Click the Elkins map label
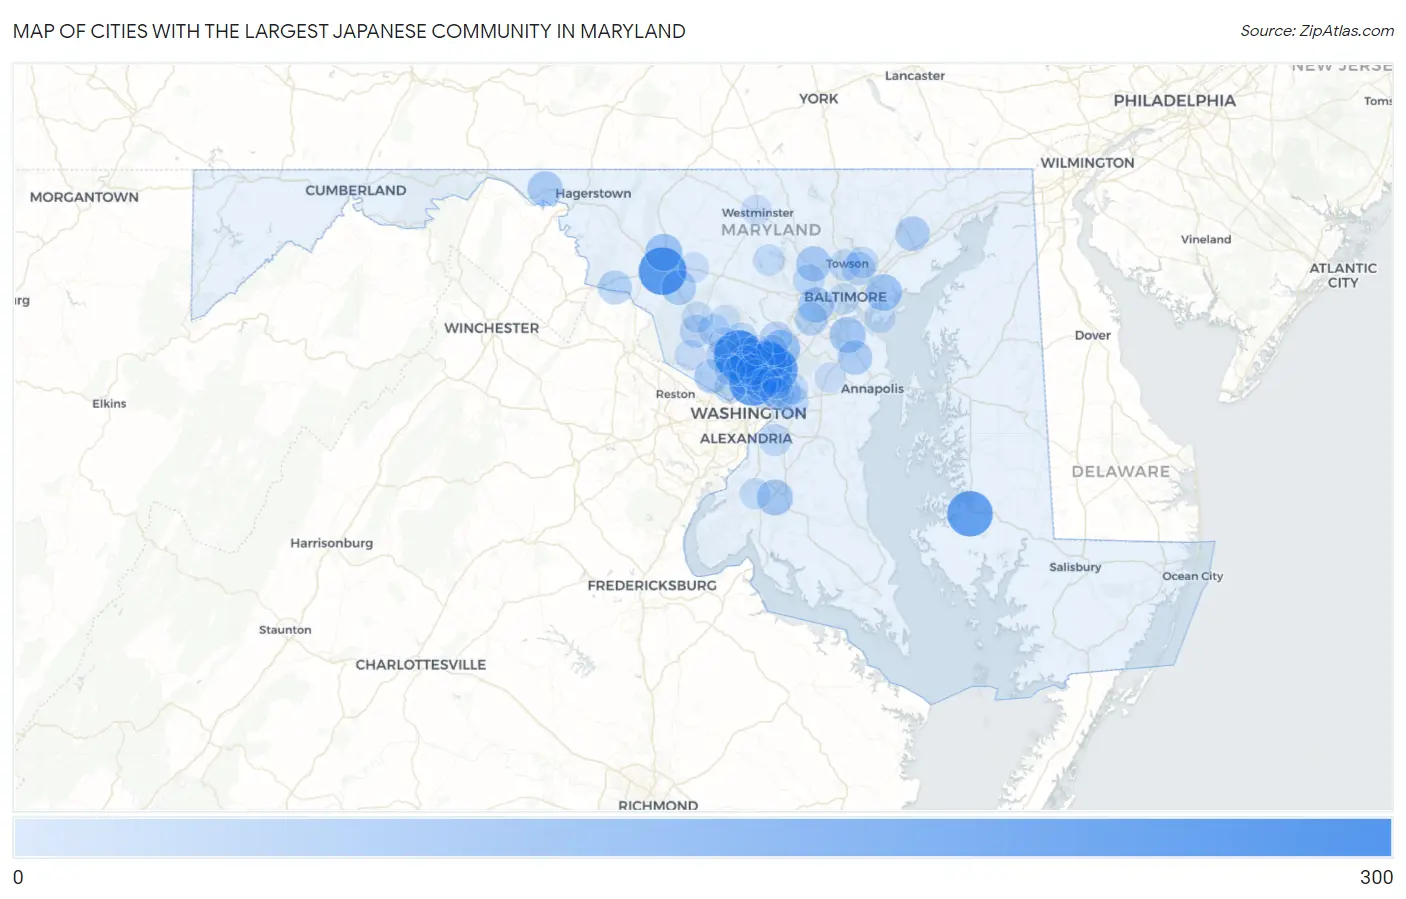The image size is (1406, 899). 109,404
